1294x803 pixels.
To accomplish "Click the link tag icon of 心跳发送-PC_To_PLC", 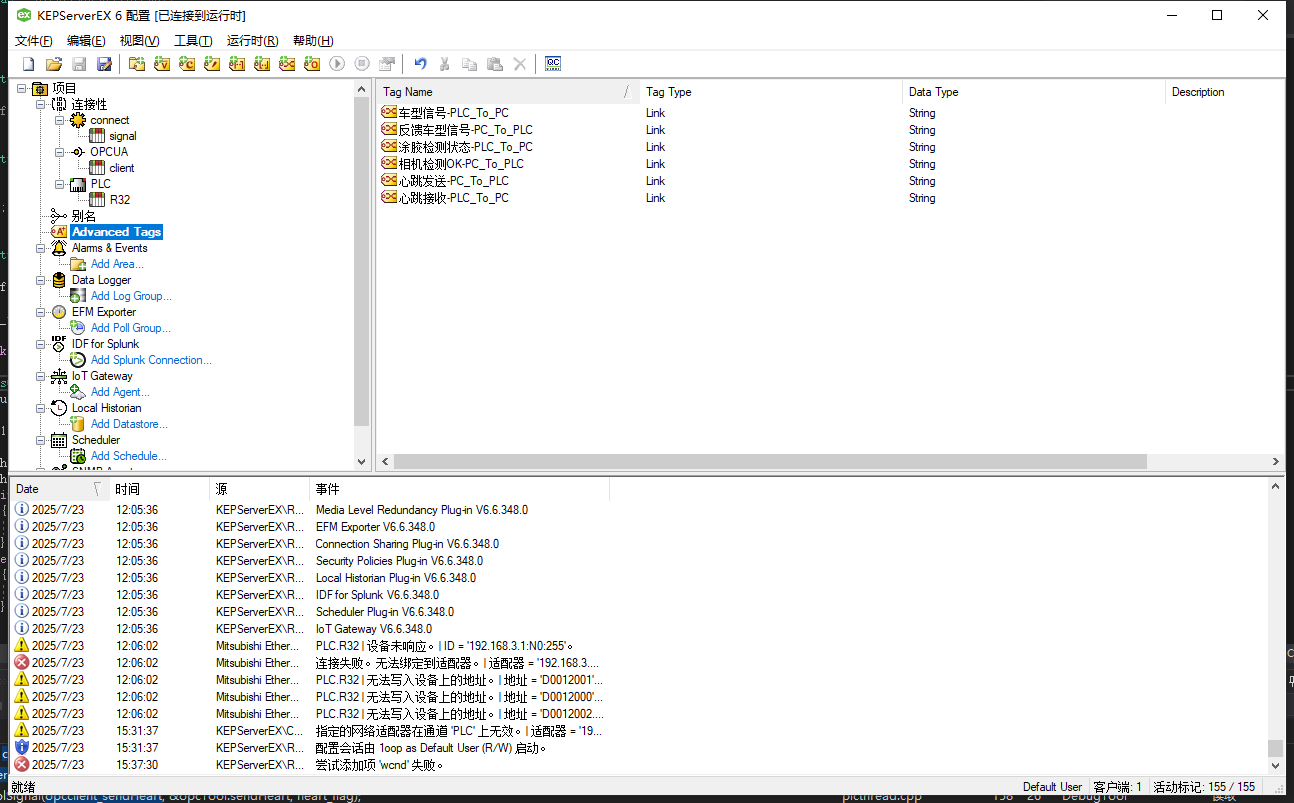I will (390, 181).
